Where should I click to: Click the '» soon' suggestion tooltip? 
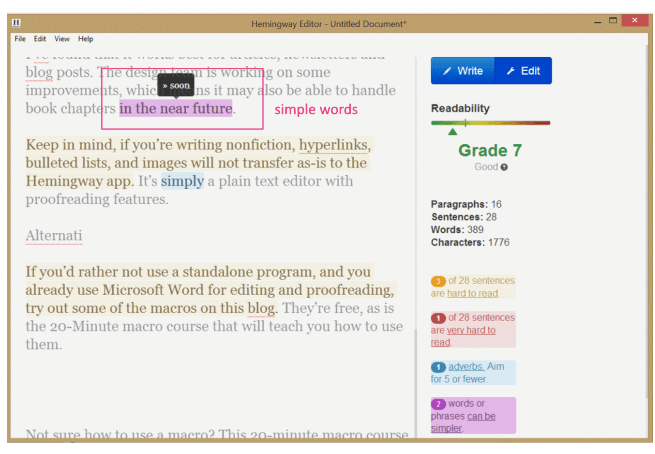point(176,86)
